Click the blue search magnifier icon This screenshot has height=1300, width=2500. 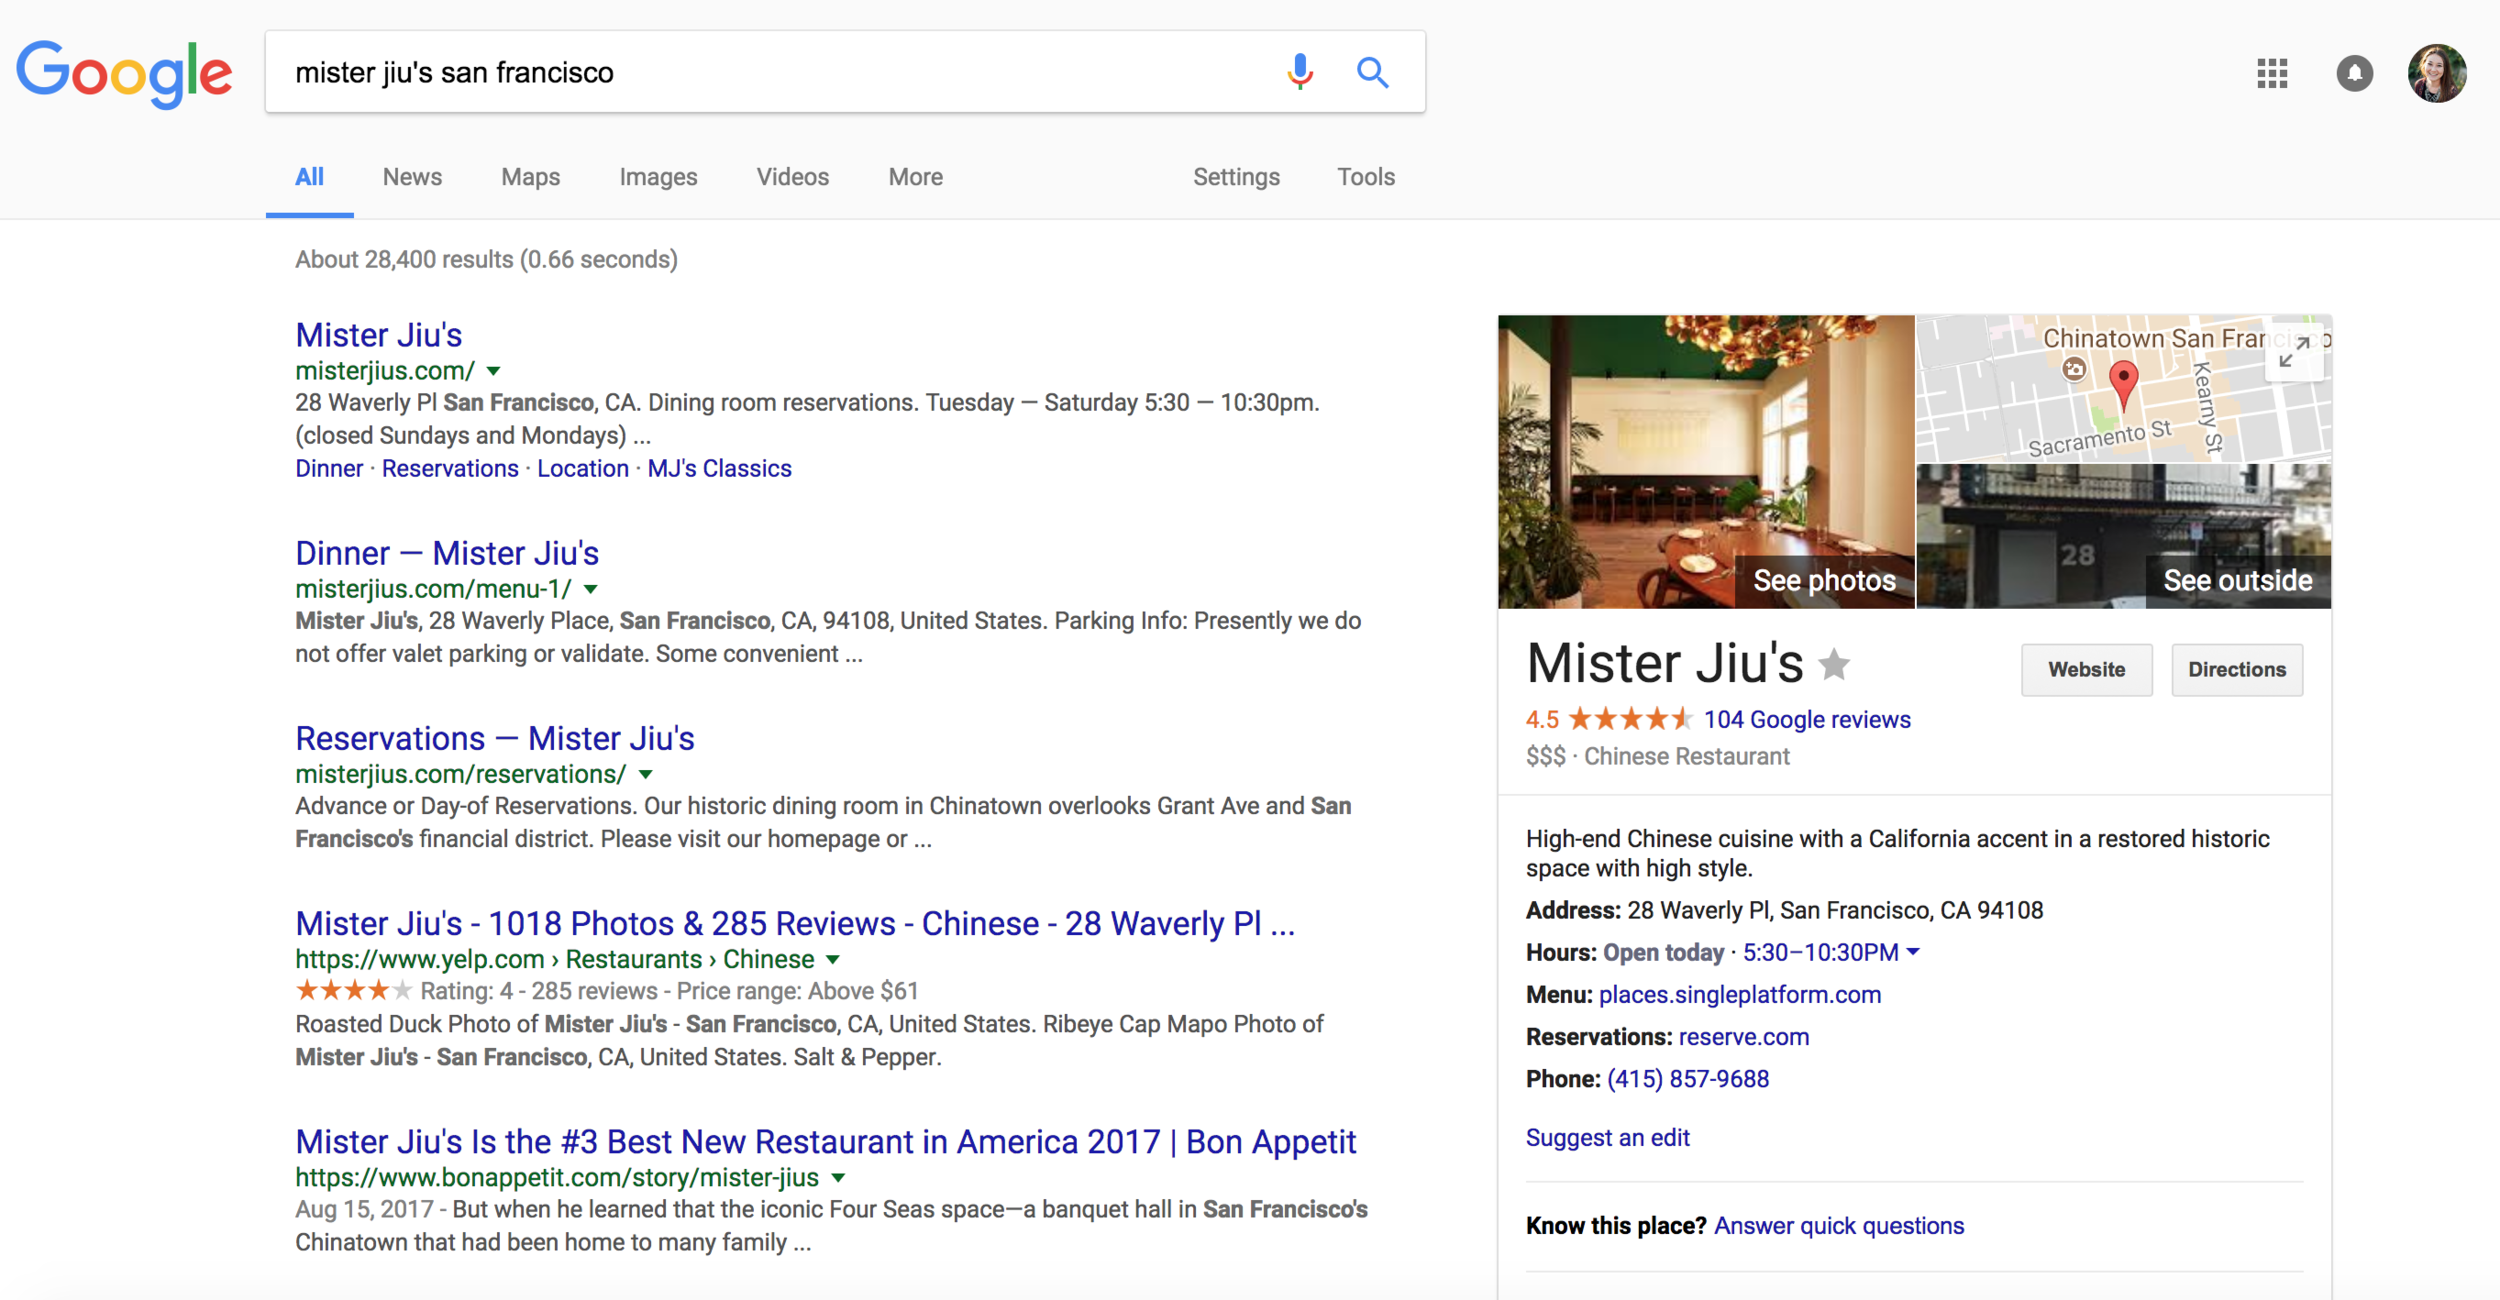[1372, 72]
